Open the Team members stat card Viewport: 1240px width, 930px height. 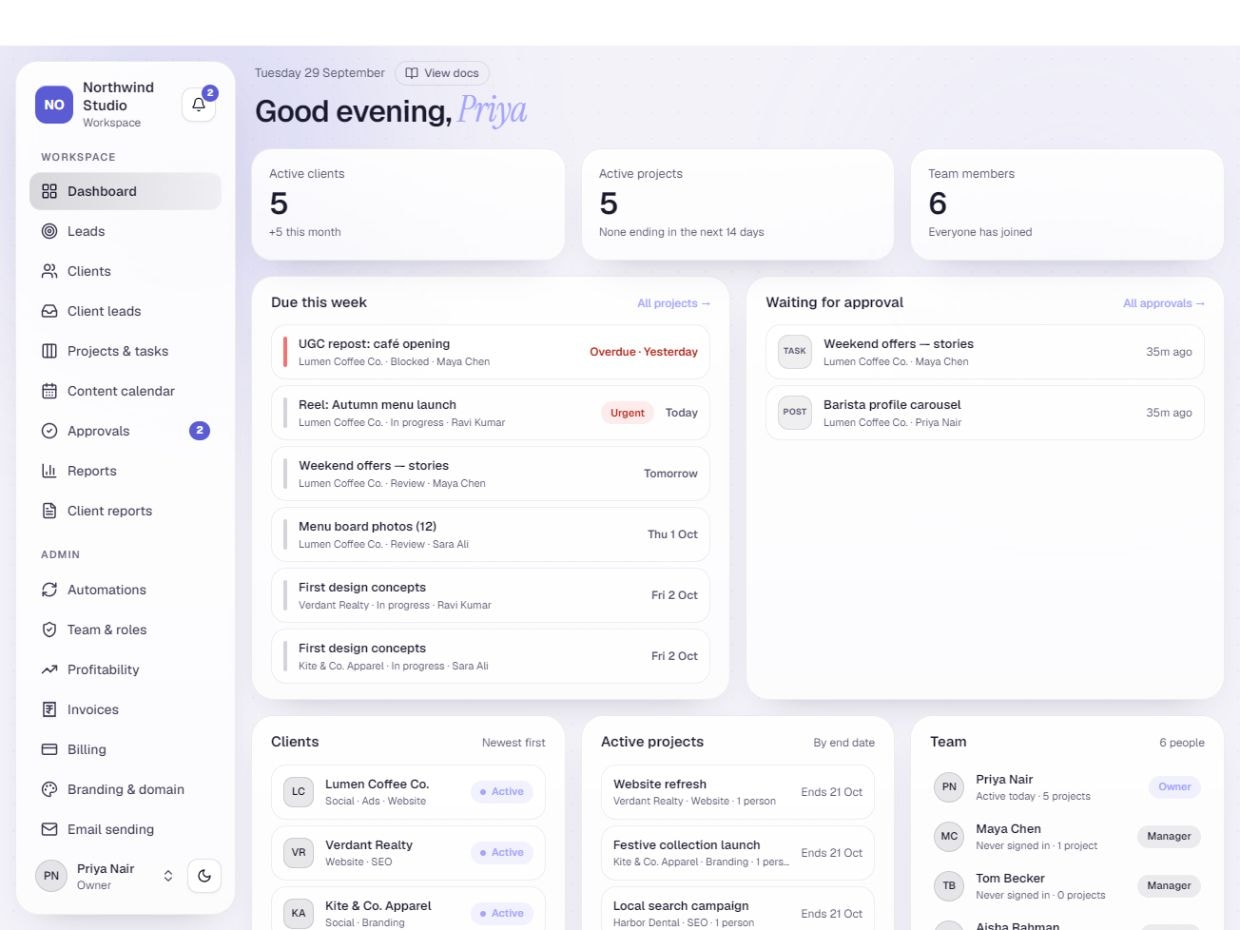[1067, 204]
